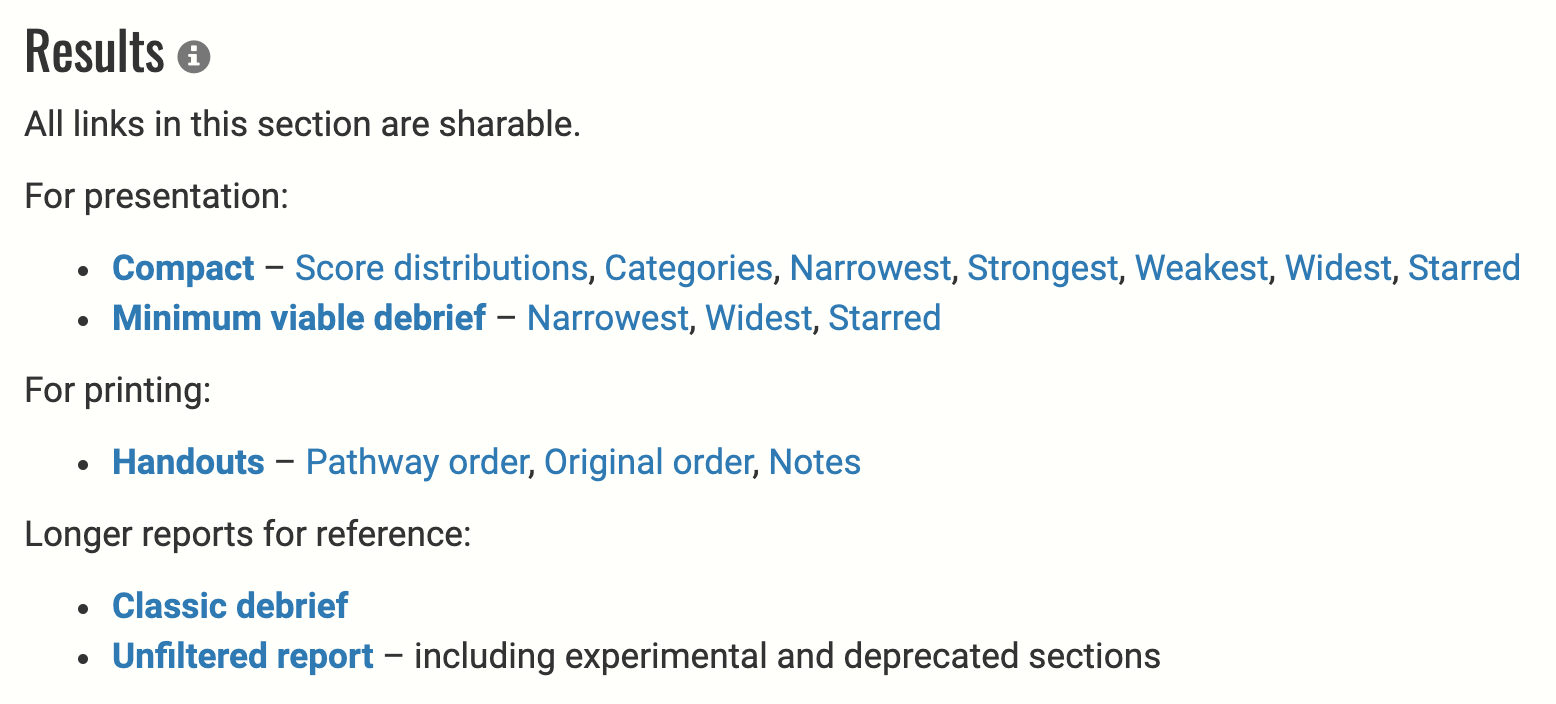This screenshot has height=704, width=1556.
Task: Click the Results section heading
Action: (94, 52)
